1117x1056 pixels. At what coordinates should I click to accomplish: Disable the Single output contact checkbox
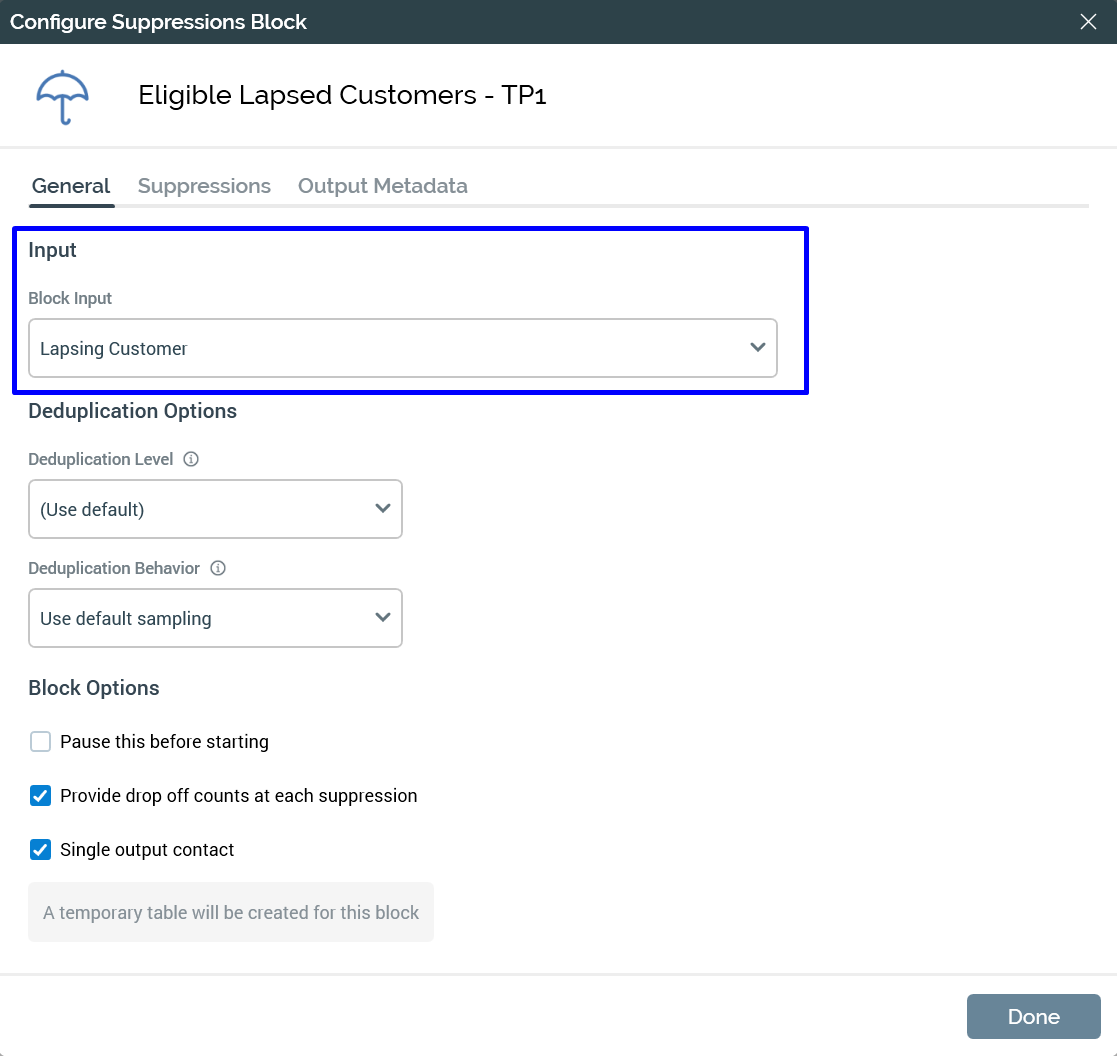41,850
